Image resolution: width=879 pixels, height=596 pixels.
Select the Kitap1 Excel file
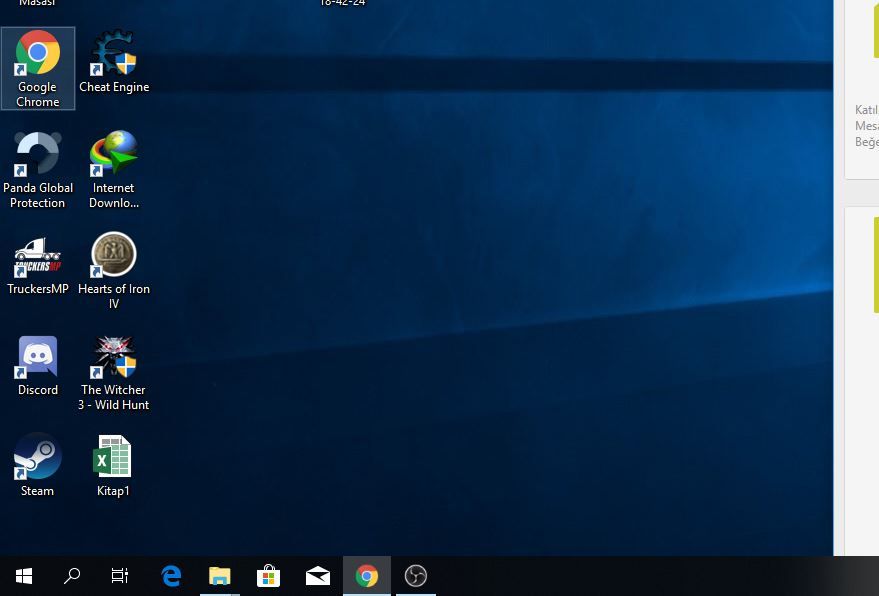pyautogui.click(x=113, y=465)
